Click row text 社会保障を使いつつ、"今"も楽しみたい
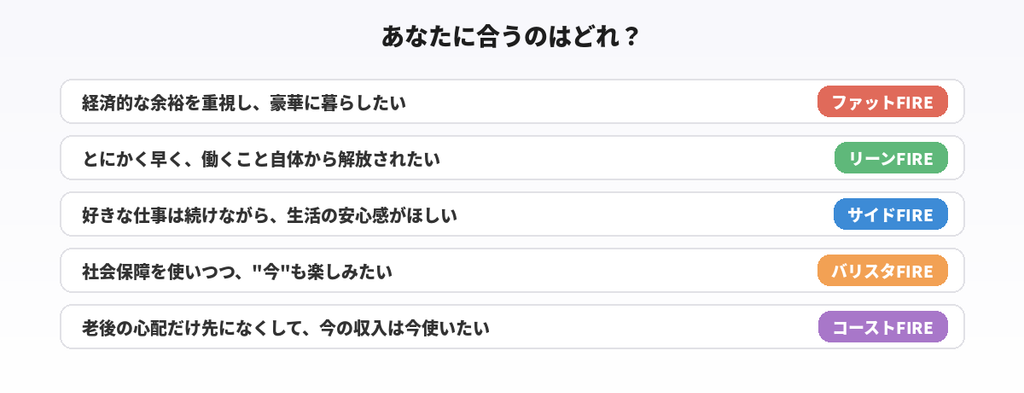This screenshot has height=393, width=1024. (x=237, y=271)
